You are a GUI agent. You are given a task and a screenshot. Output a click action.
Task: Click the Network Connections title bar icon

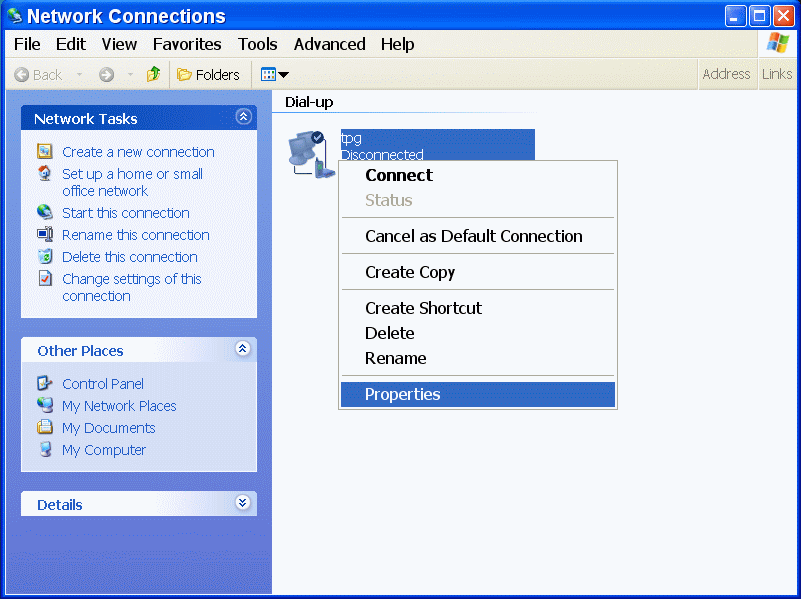15,16
